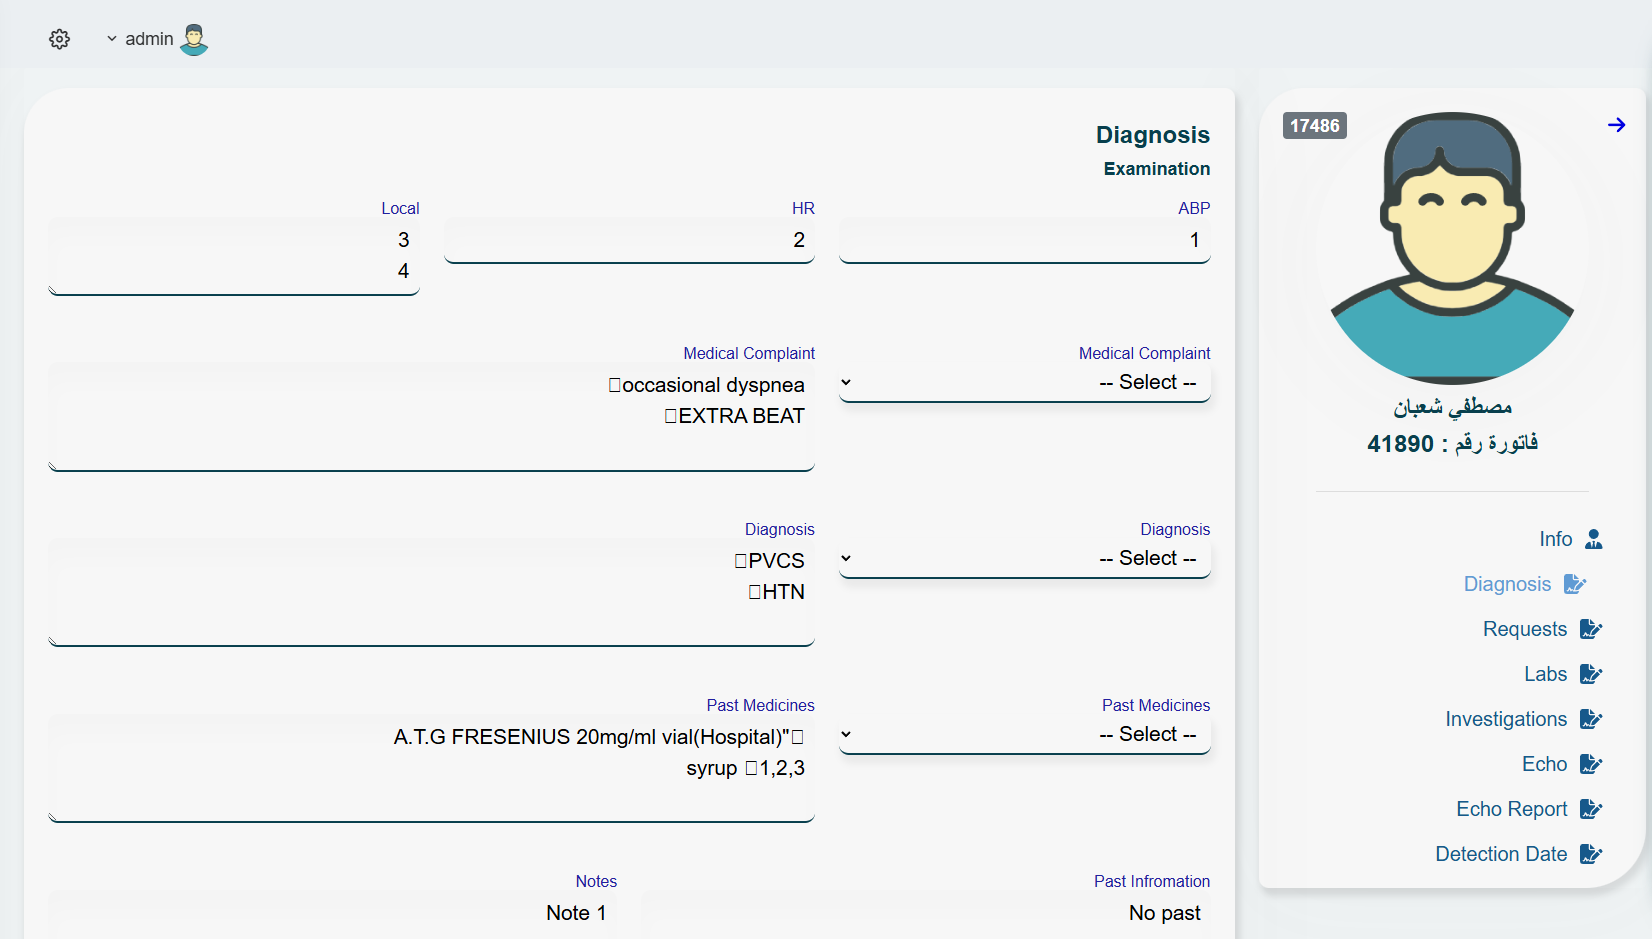Click the settings gear icon
Screen dimensions: 1652x939
tap(60, 39)
